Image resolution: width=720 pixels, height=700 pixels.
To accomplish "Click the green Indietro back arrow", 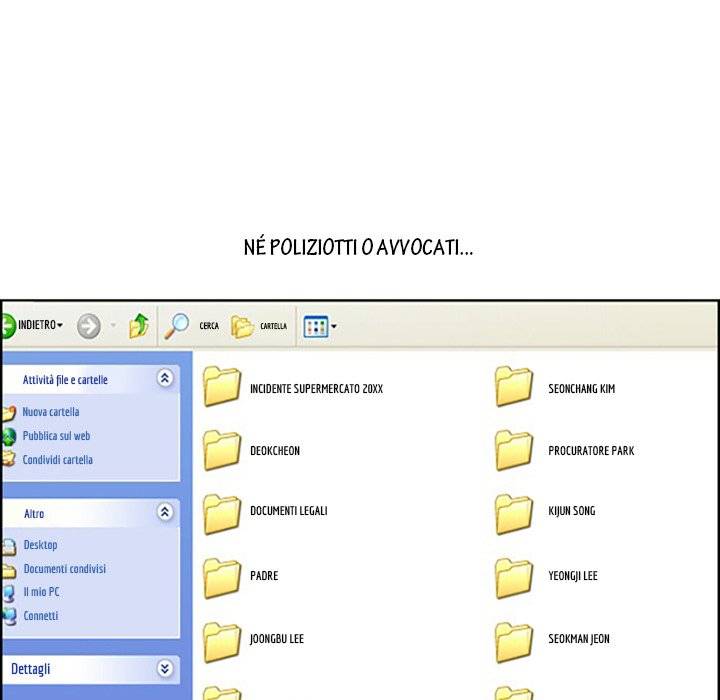I will 8,326.
